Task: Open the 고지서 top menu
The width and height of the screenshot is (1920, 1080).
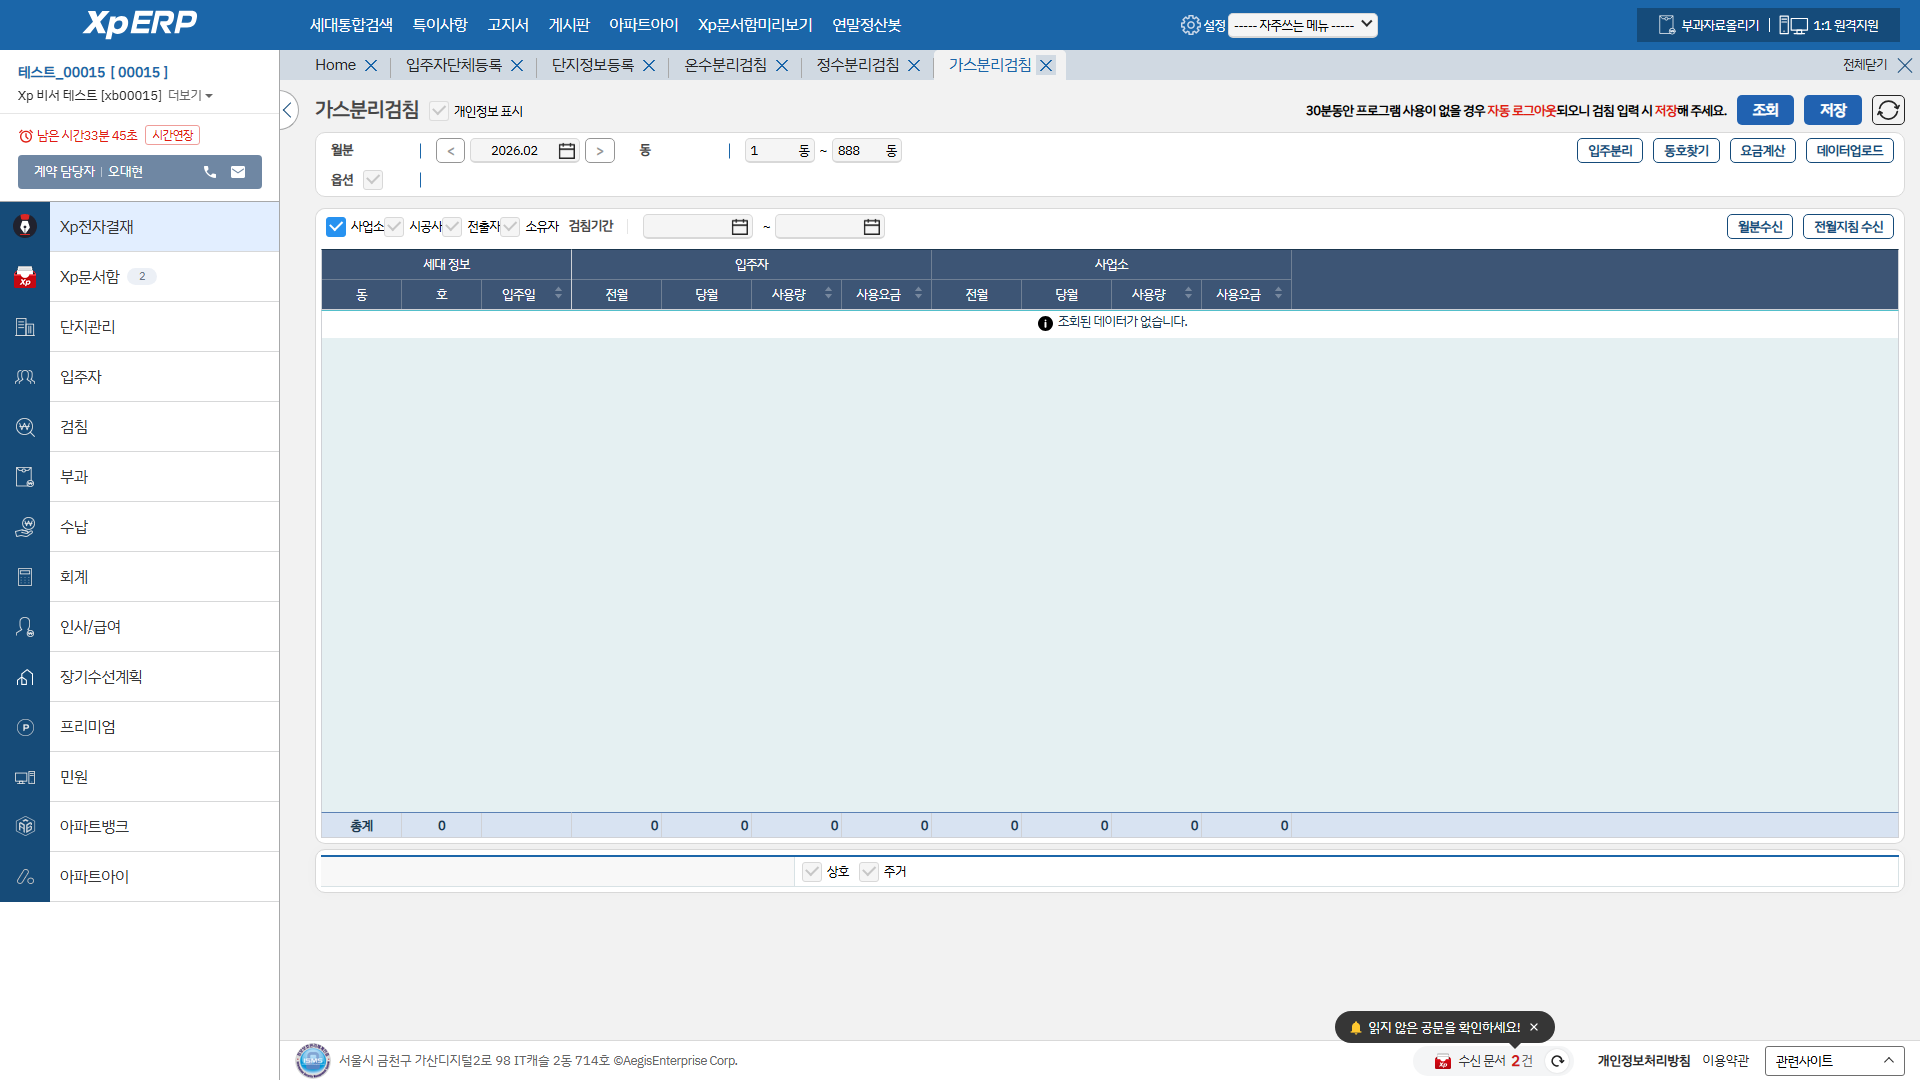Action: tap(508, 25)
